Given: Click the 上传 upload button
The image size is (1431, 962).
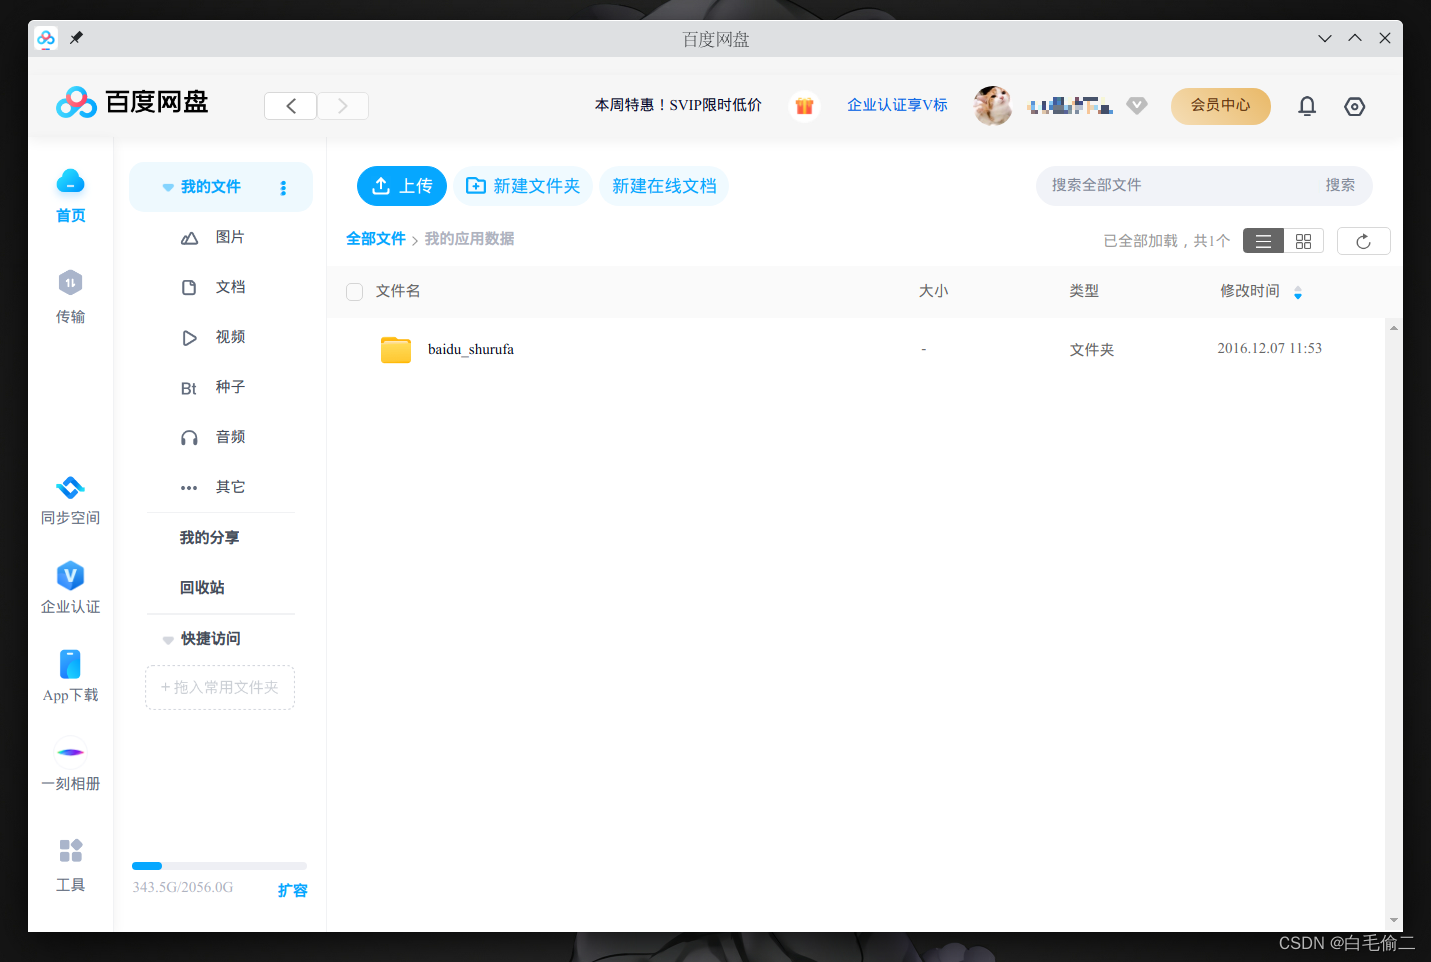Looking at the screenshot, I should (402, 186).
